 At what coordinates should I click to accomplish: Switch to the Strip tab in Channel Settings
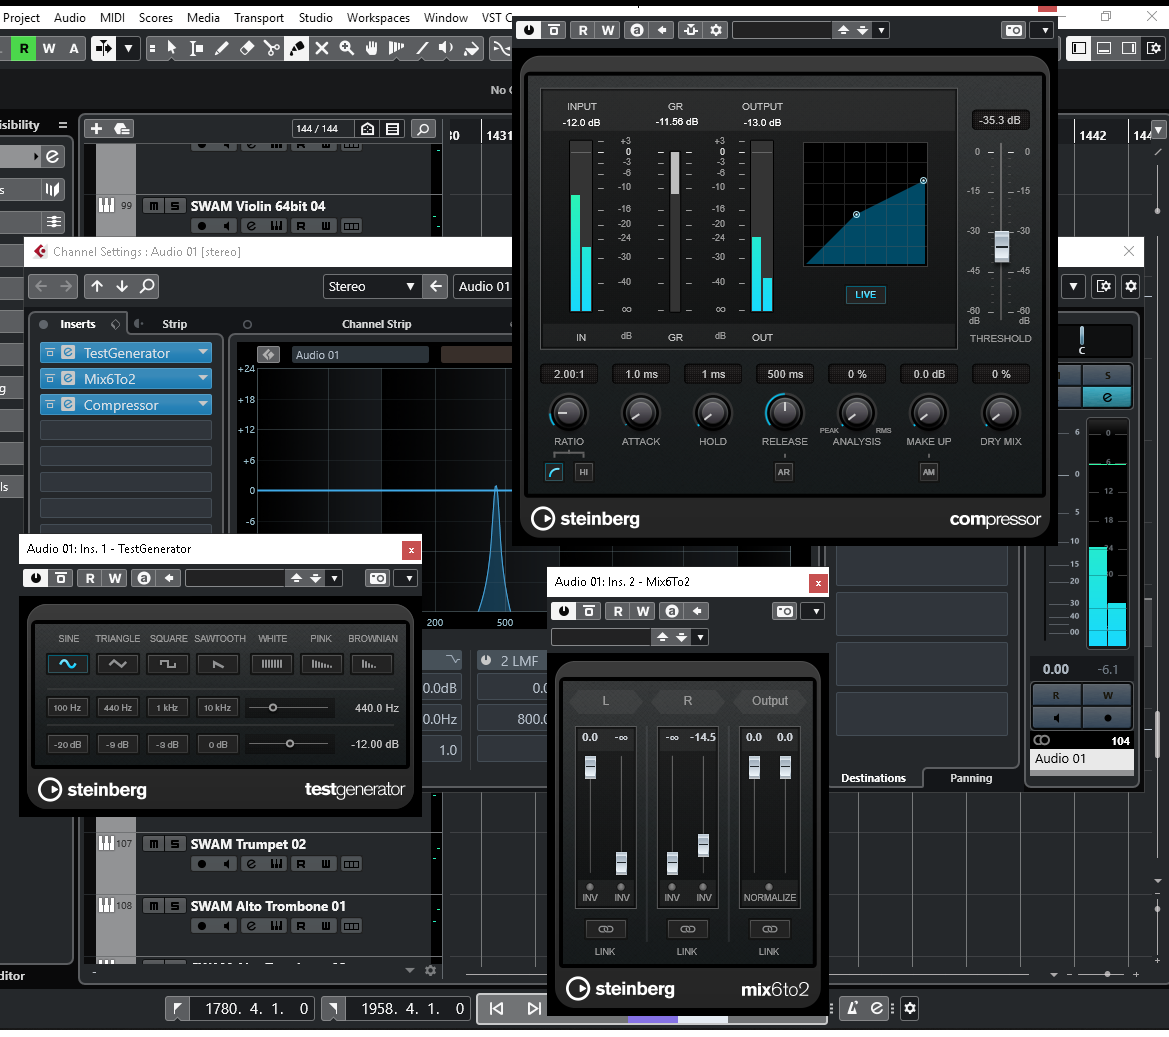tap(174, 324)
